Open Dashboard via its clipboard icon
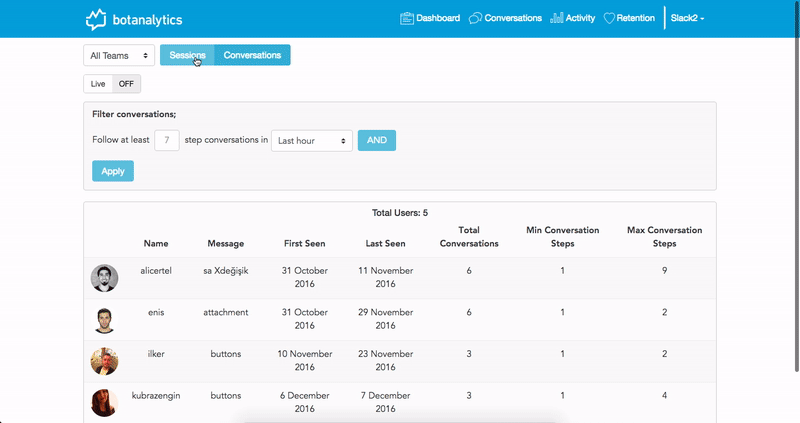800x423 pixels. click(407, 18)
